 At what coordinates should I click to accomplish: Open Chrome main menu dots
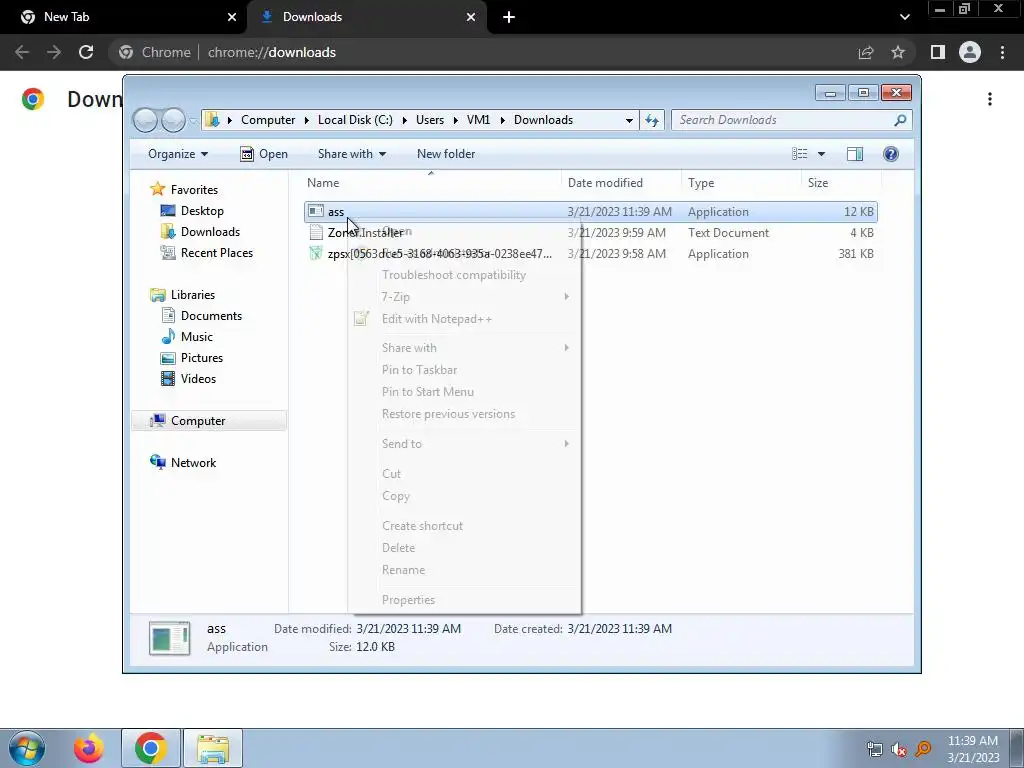(x=1002, y=52)
